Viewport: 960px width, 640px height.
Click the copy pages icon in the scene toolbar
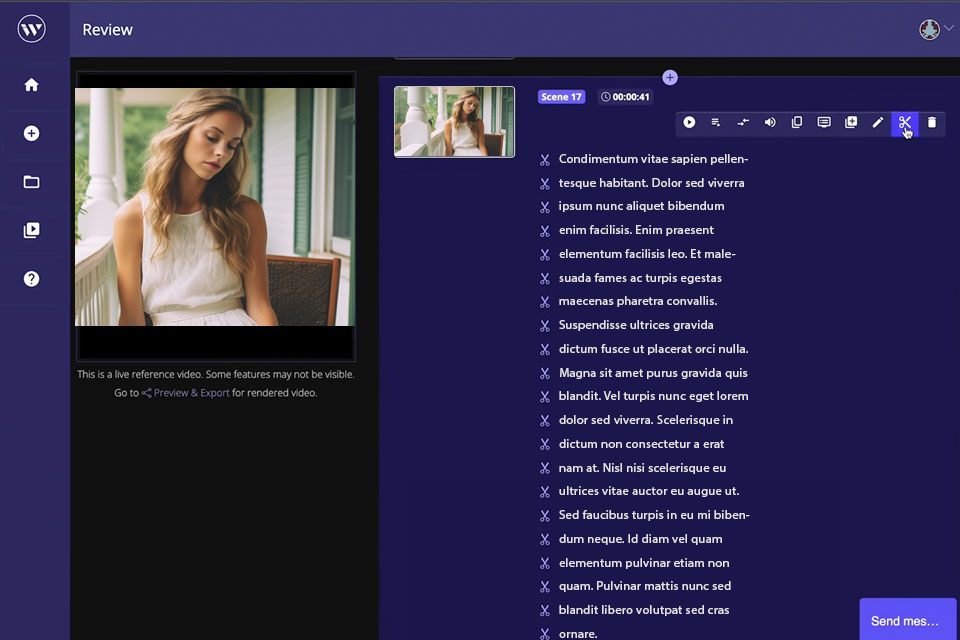click(797, 122)
